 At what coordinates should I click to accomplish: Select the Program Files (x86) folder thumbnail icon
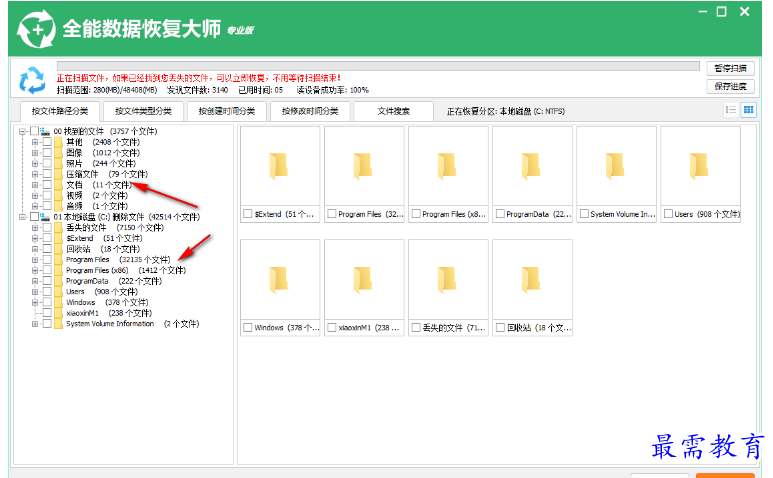(x=447, y=166)
